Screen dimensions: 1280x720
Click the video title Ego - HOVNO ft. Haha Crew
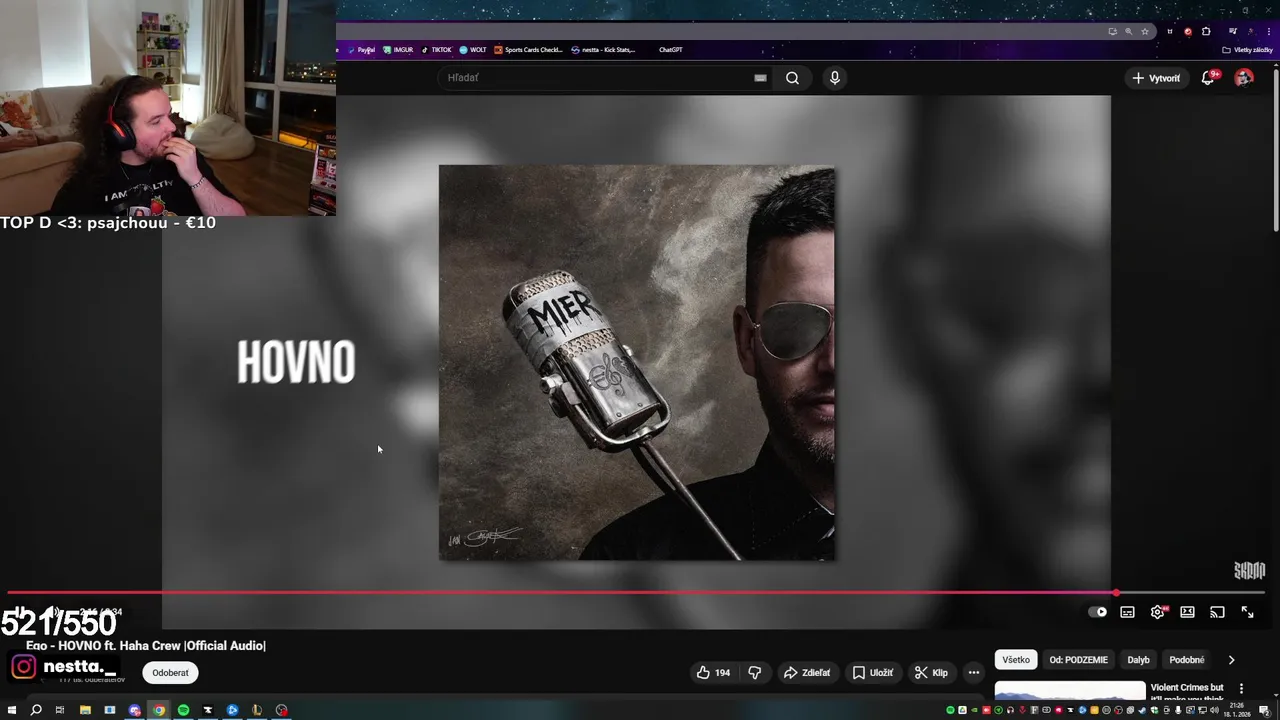(146, 646)
